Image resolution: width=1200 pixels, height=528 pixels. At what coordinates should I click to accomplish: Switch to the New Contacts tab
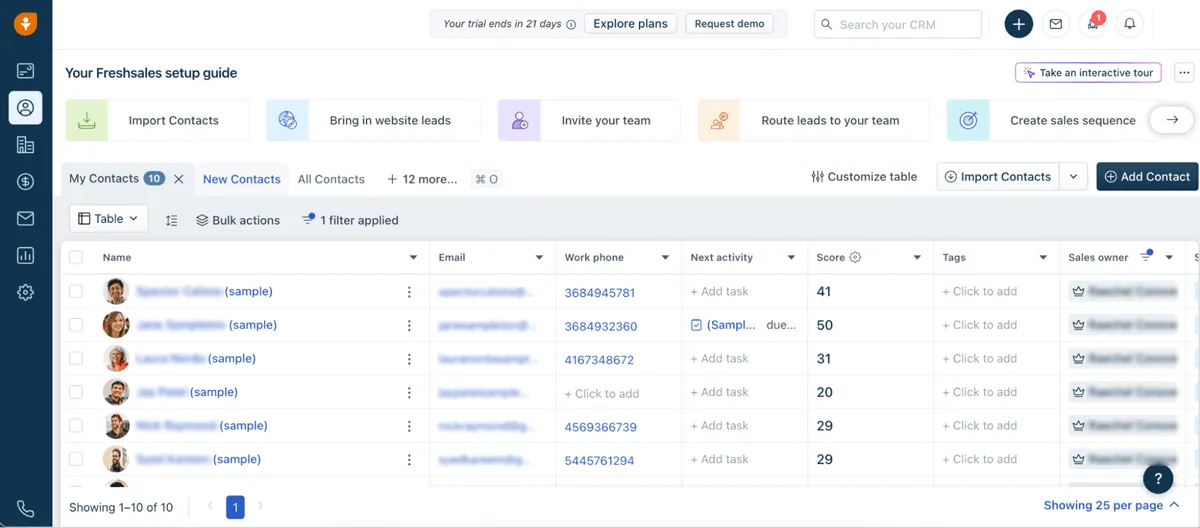coord(242,179)
